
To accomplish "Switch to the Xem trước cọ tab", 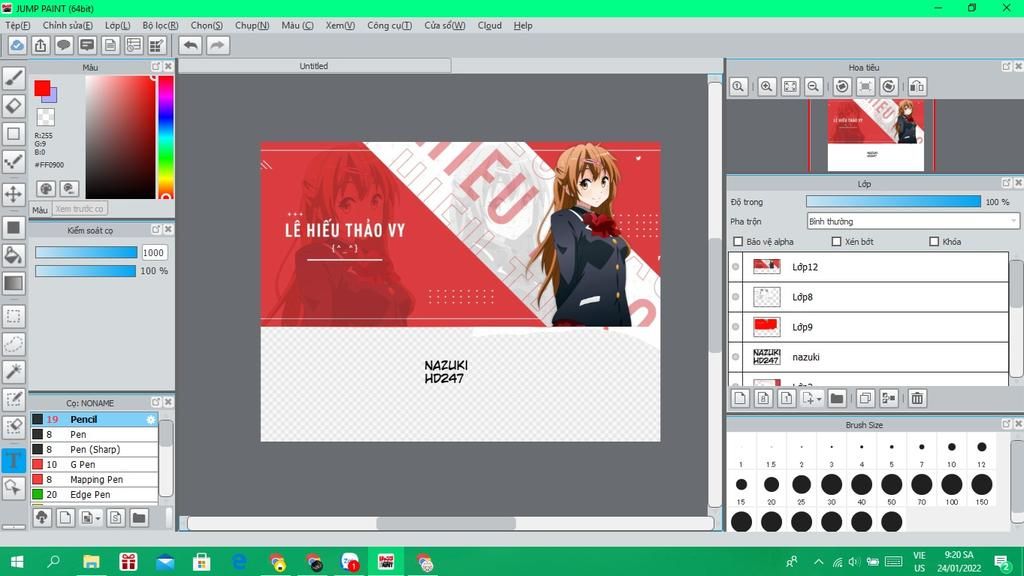I will click(79, 209).
